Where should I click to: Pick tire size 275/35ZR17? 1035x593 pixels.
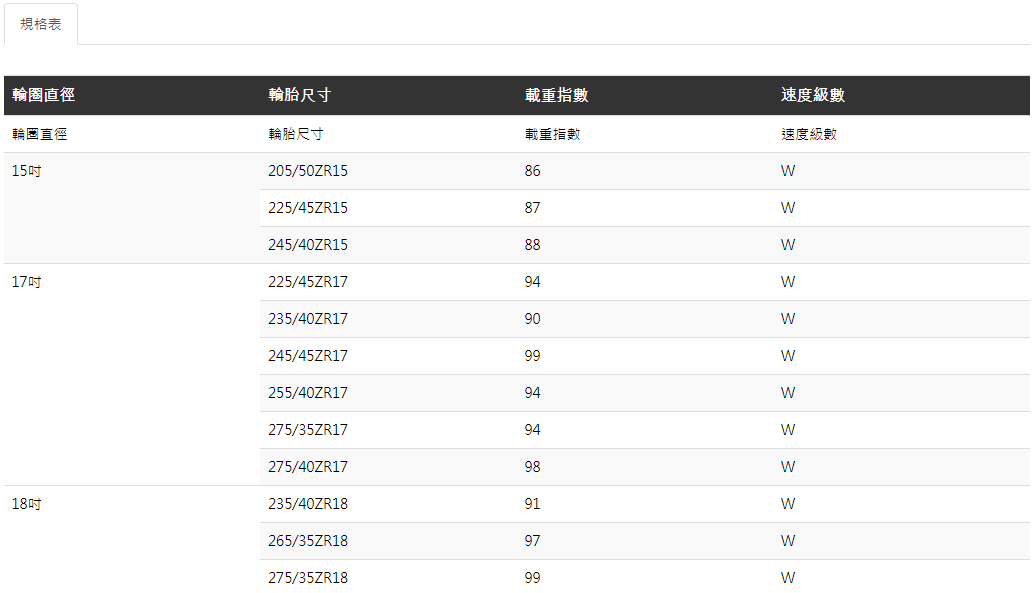308,430
